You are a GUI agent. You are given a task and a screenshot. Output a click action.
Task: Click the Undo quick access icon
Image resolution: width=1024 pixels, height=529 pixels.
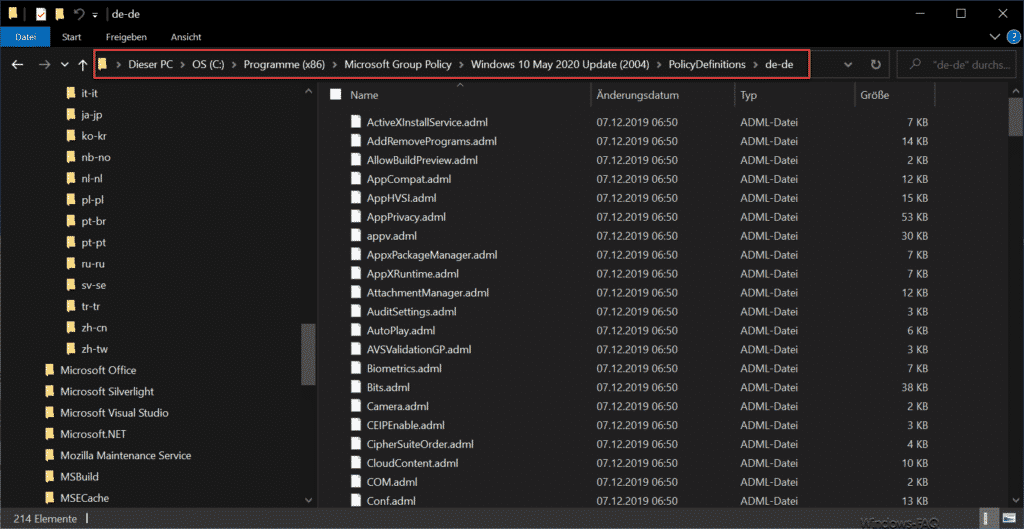point(78,14)
